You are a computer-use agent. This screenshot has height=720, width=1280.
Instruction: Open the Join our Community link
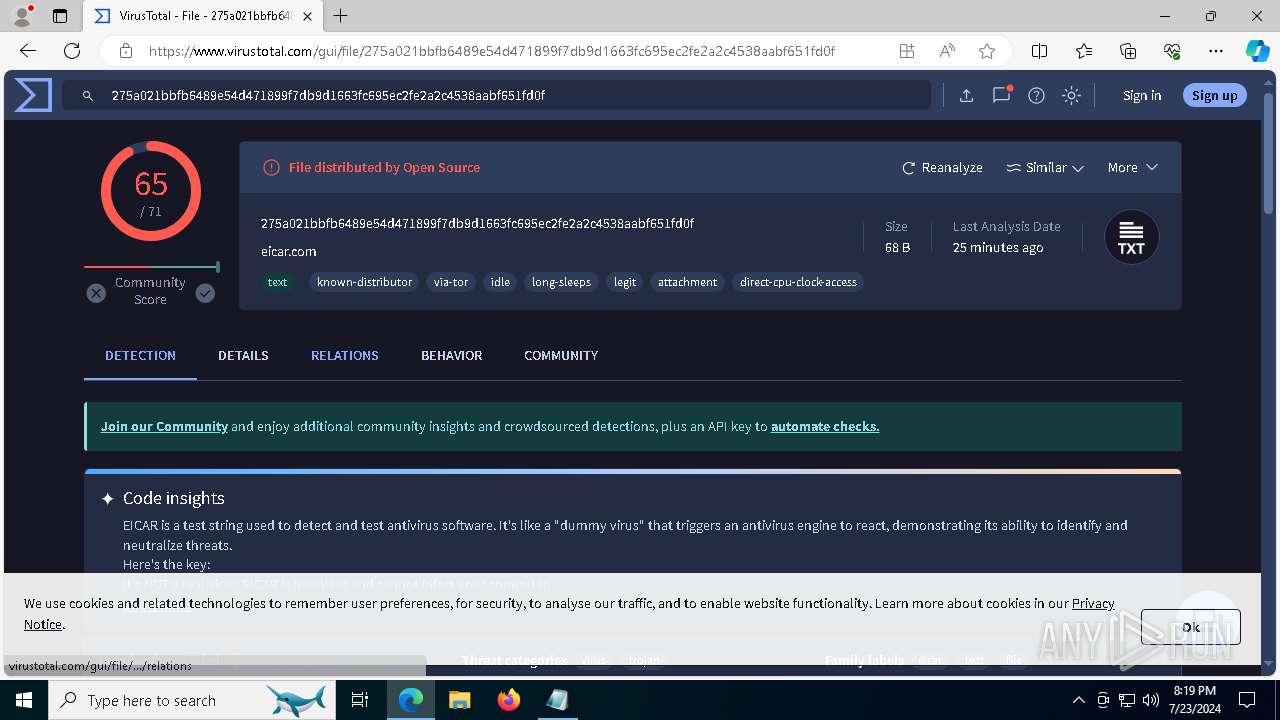164,426
